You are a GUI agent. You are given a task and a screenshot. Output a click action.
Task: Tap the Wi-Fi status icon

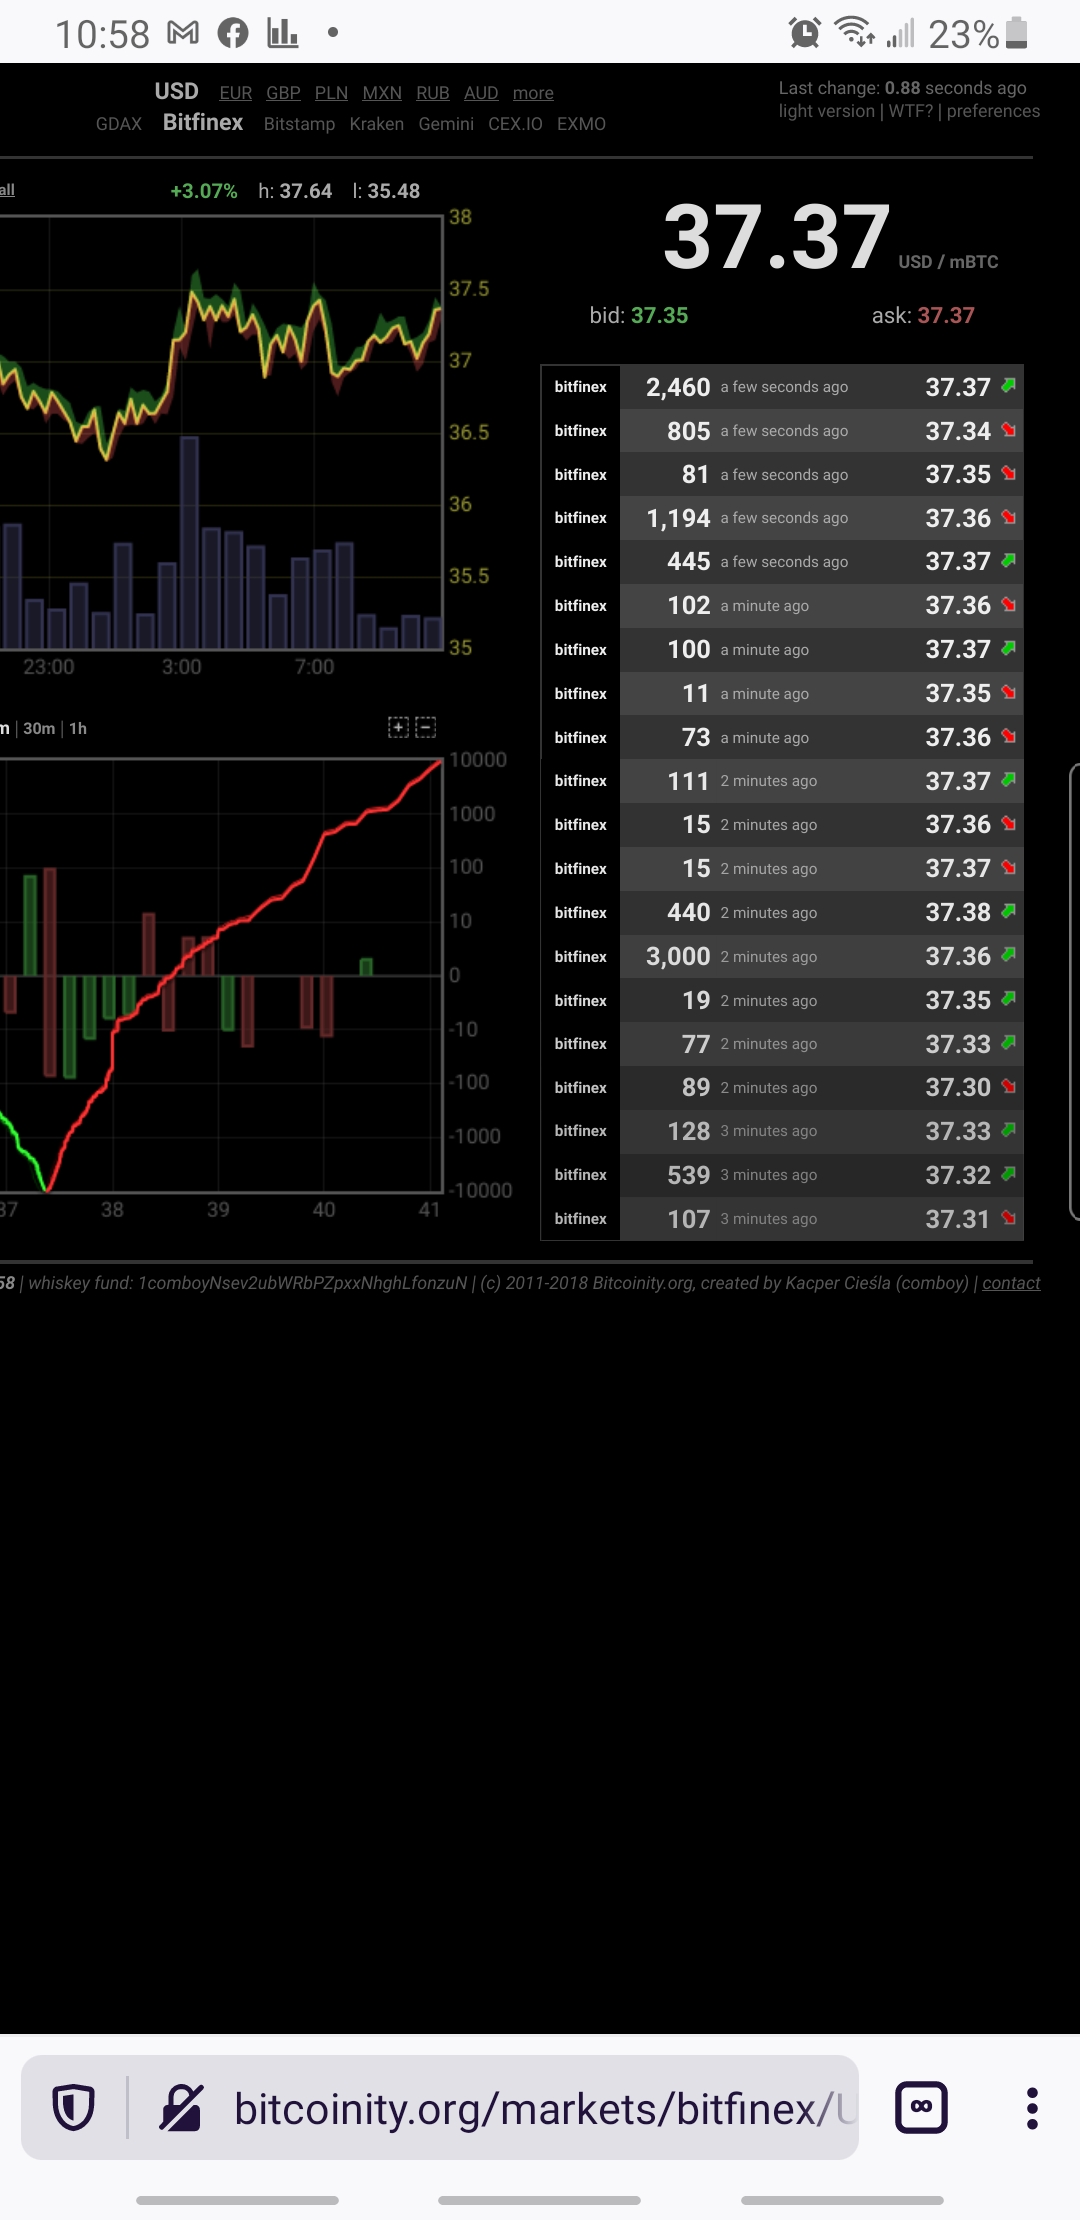(855, 33)
